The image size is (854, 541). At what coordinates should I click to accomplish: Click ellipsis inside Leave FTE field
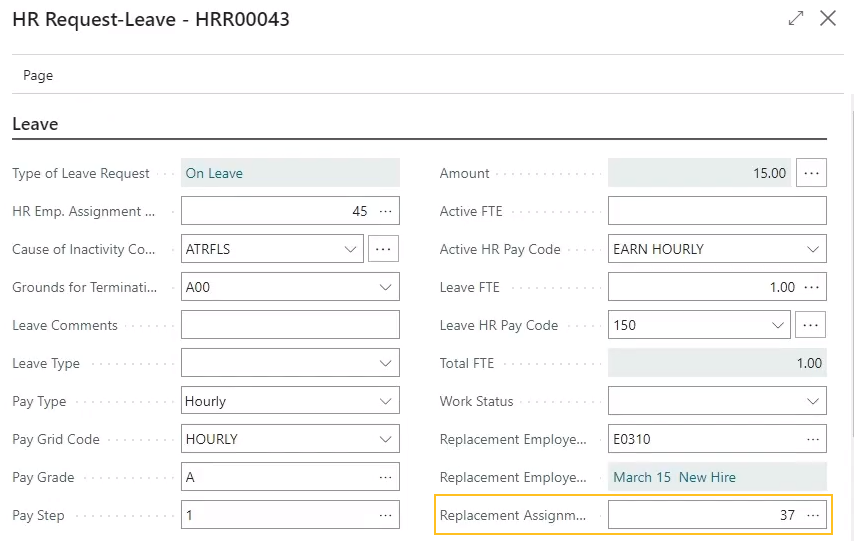click(x=812, y=287)
